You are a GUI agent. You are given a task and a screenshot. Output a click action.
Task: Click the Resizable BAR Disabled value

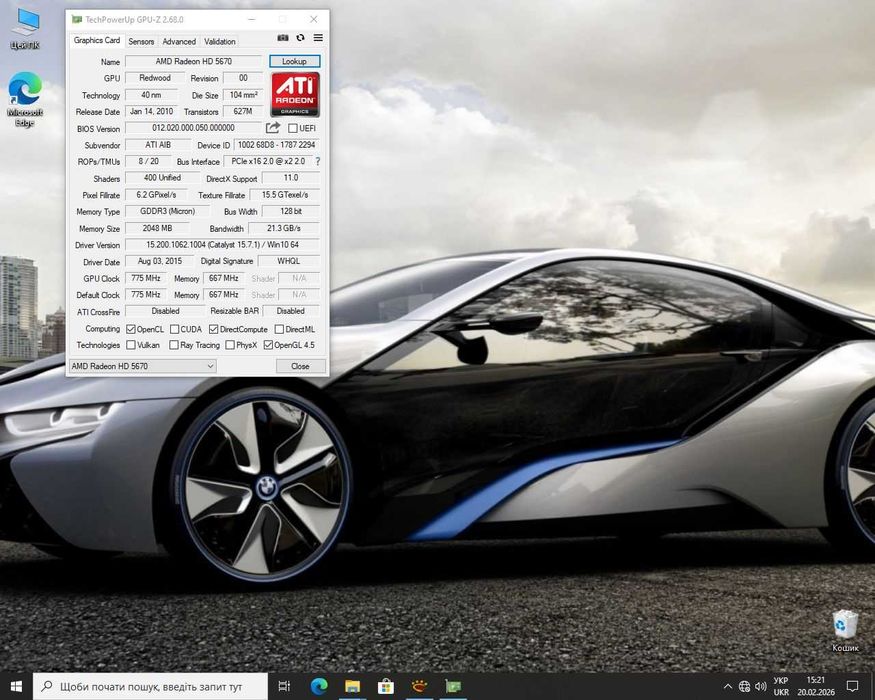click(291, 311)
